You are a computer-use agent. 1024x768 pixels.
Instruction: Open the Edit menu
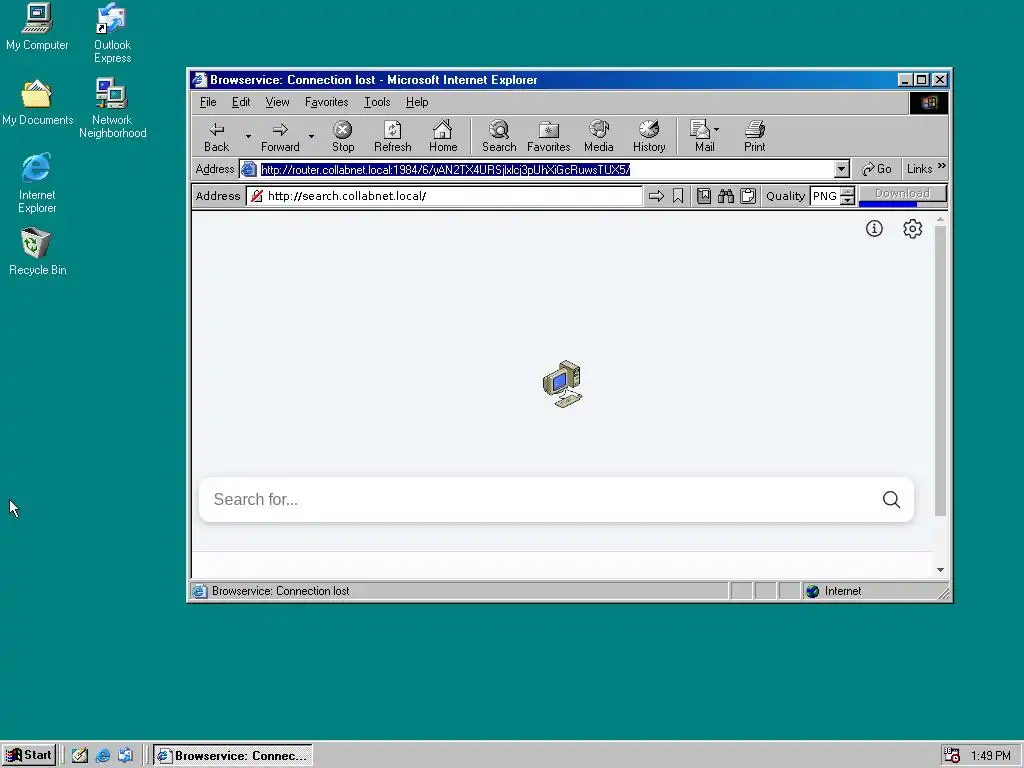pos(240,102)
